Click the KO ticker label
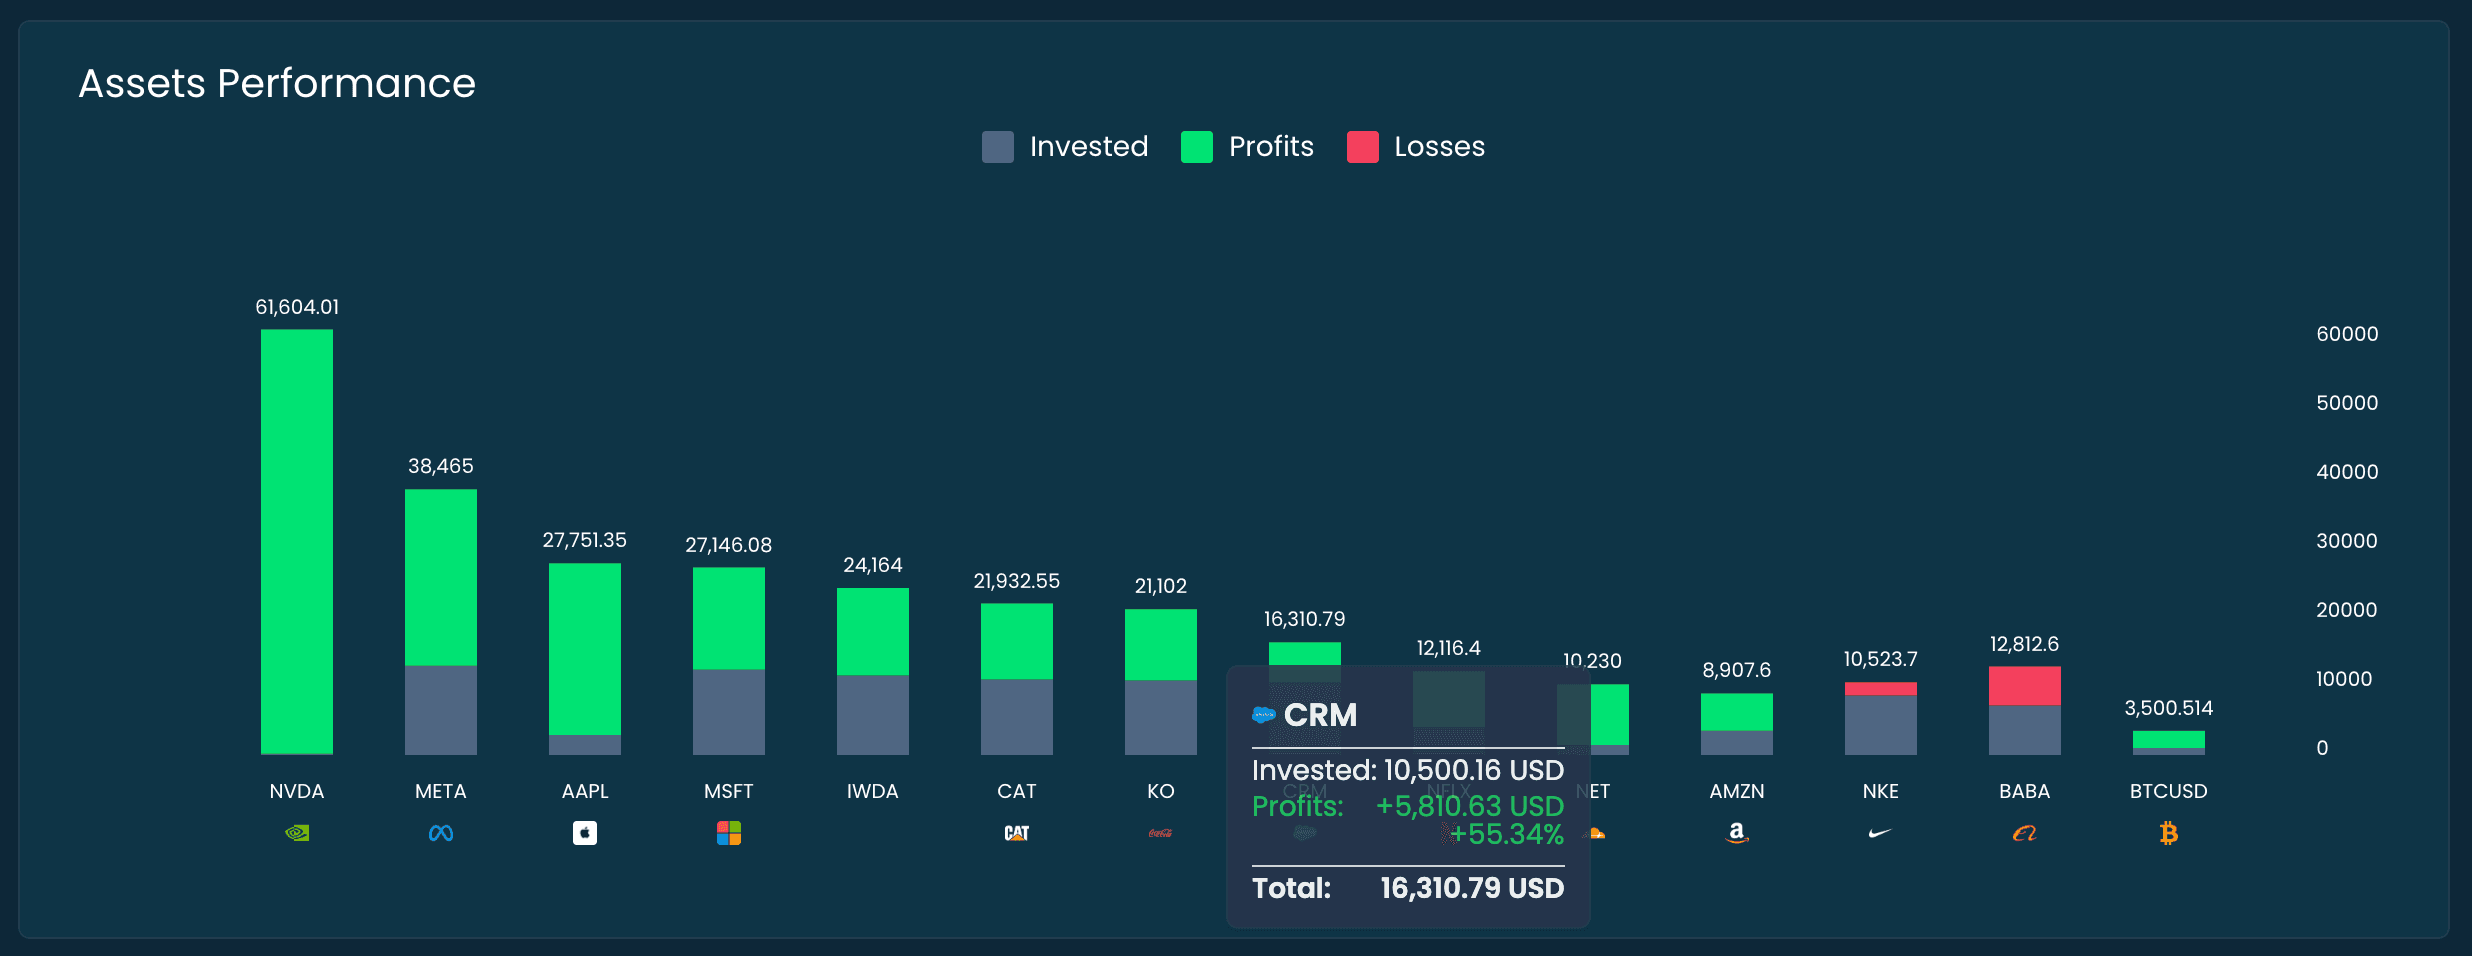This screenshot has width=2472, height=956. tap(1161, 791)
